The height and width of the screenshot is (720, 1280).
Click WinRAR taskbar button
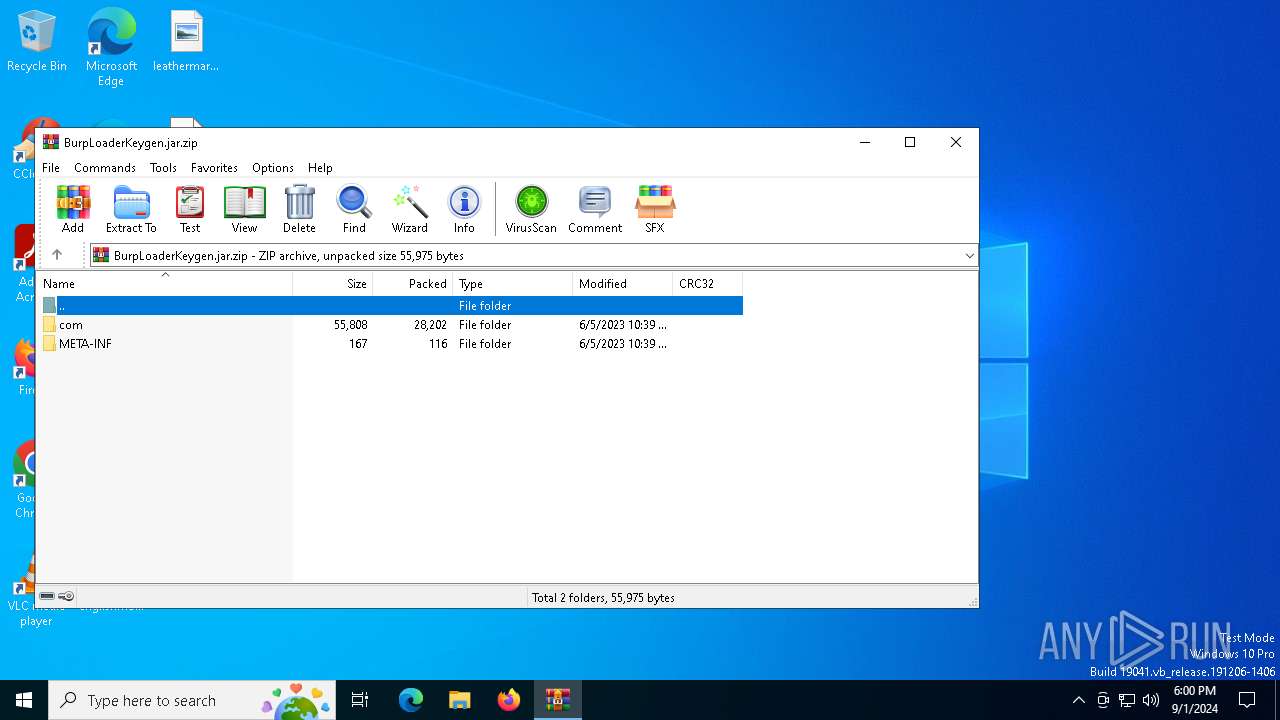point(557,700)
